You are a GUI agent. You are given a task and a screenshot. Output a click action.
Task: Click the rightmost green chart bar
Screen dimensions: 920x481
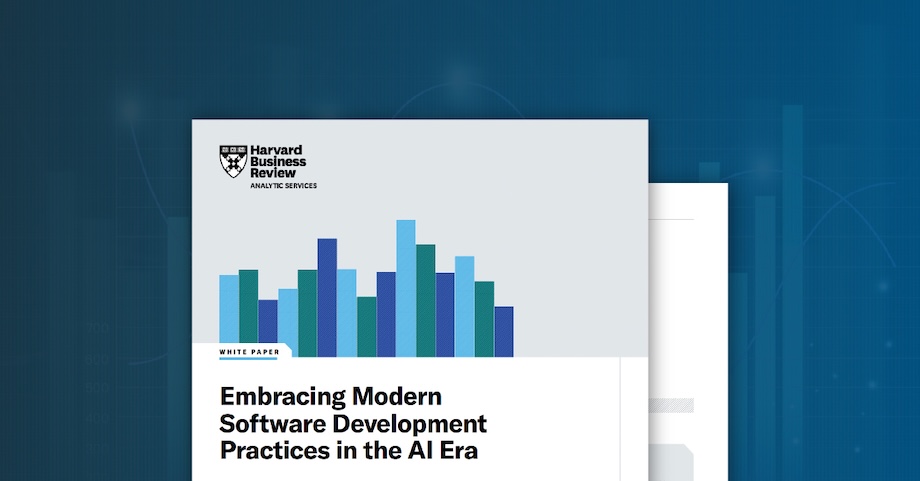[x=484, y=318]
